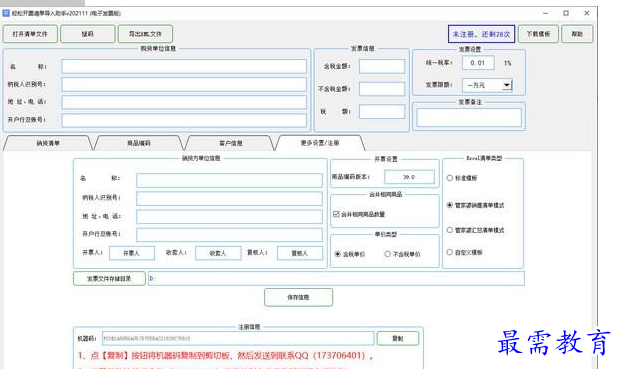Focus buyer 纳税人识别号 field in 购货单位信息
The width and height of the screenshot is (619, 374).
184,84
